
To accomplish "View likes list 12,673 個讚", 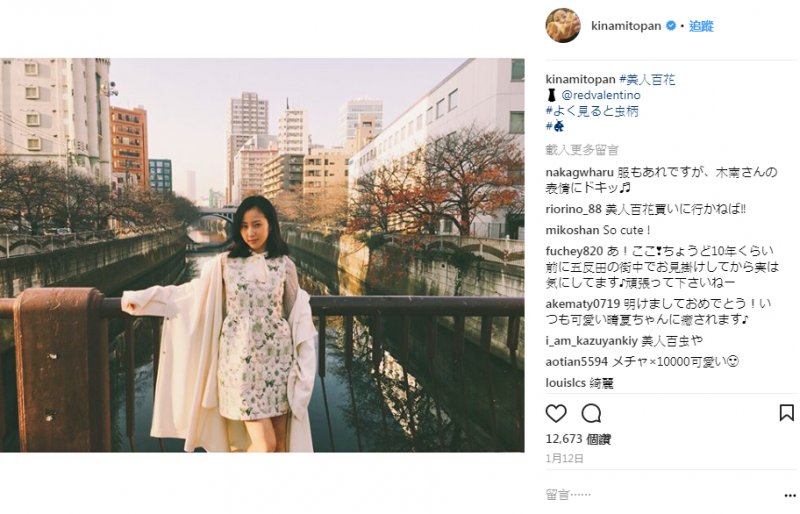I will tap(578, 439).
